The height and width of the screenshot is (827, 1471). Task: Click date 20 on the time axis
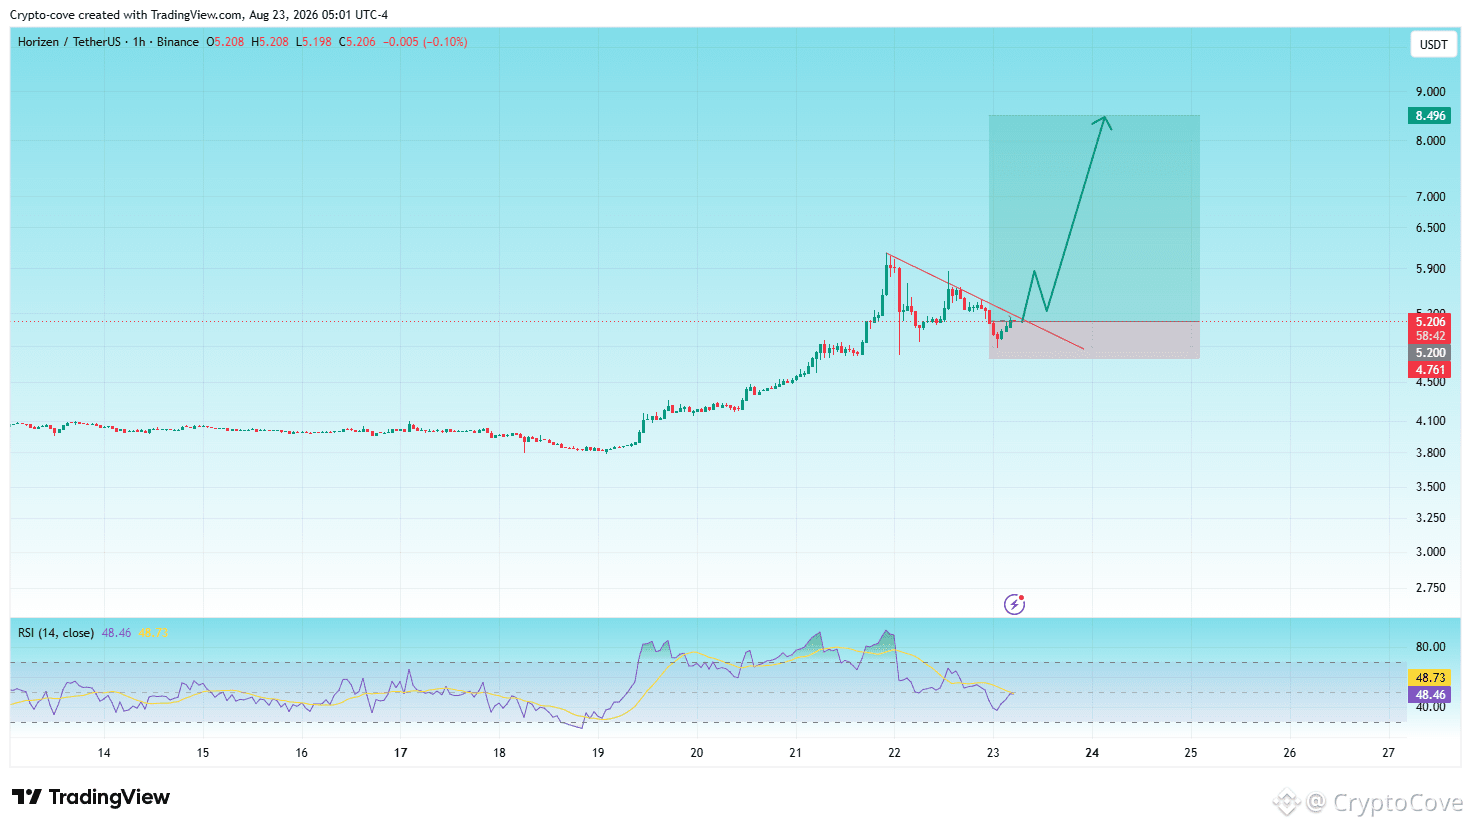tap(697, 753)
